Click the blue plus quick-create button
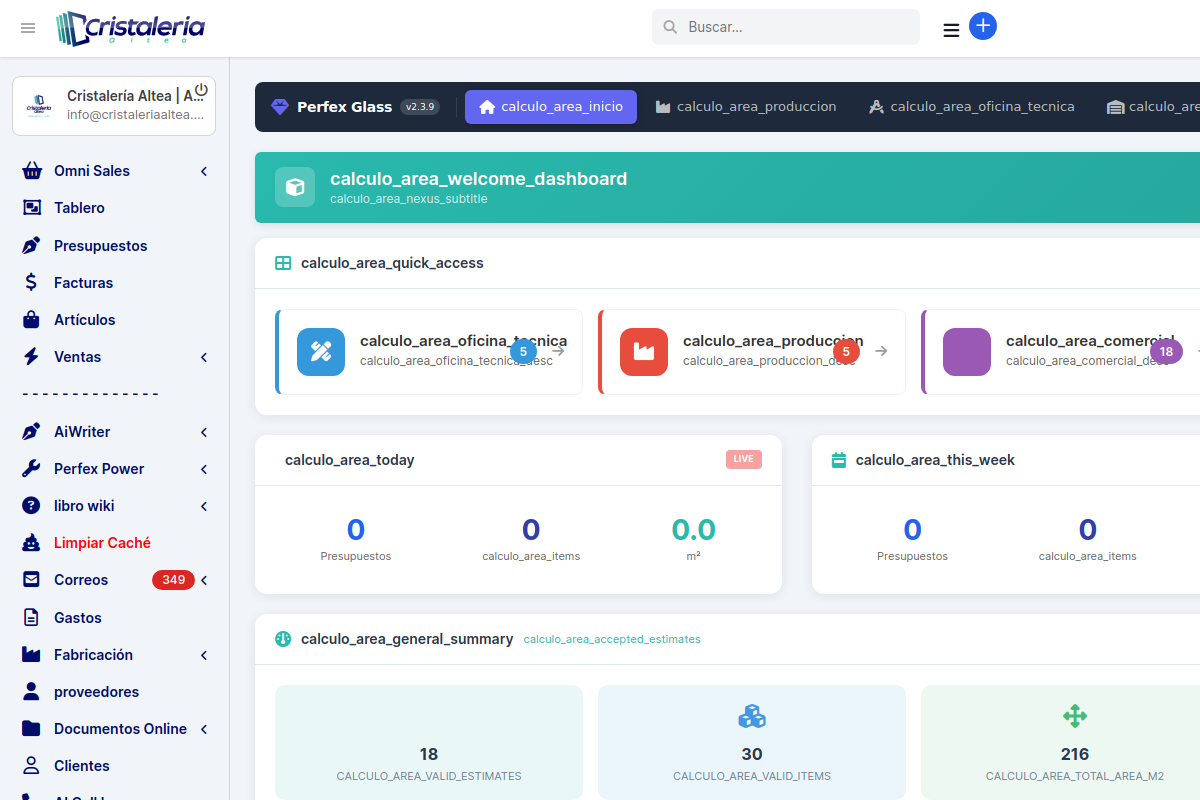Image resolution: width=1200 pixels, height=800 pixels. click(982, 26)
